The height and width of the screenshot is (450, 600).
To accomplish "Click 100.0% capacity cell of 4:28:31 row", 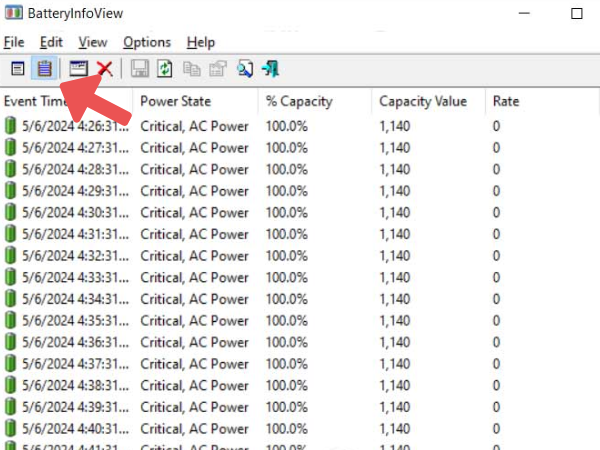I will click(x=287, y=169).
